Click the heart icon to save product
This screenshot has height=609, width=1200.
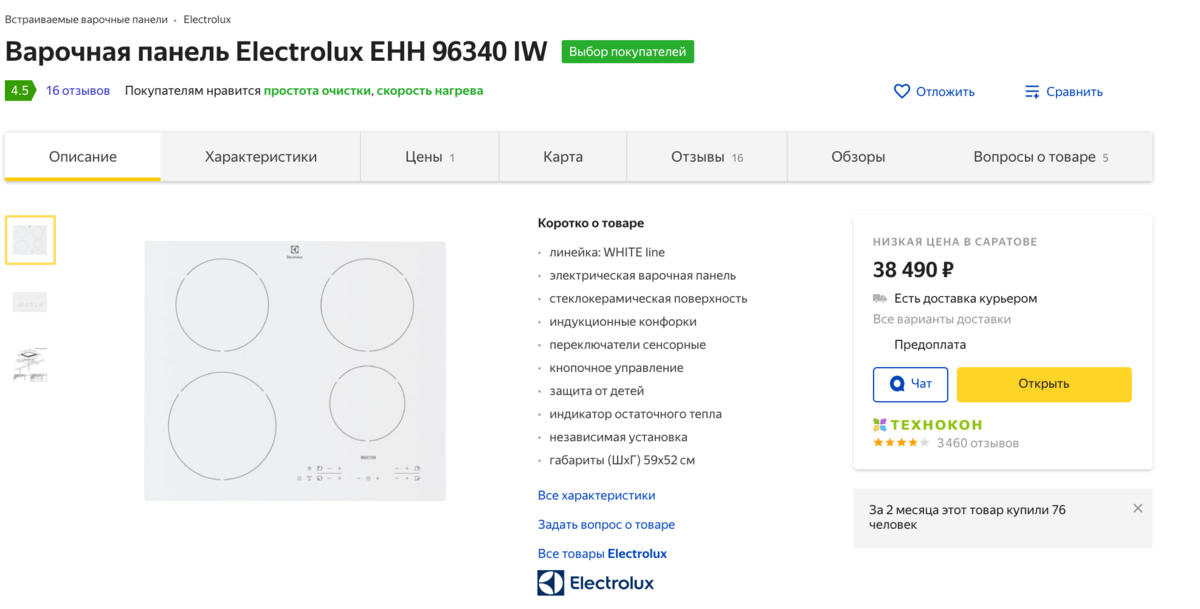pos(901,91)
